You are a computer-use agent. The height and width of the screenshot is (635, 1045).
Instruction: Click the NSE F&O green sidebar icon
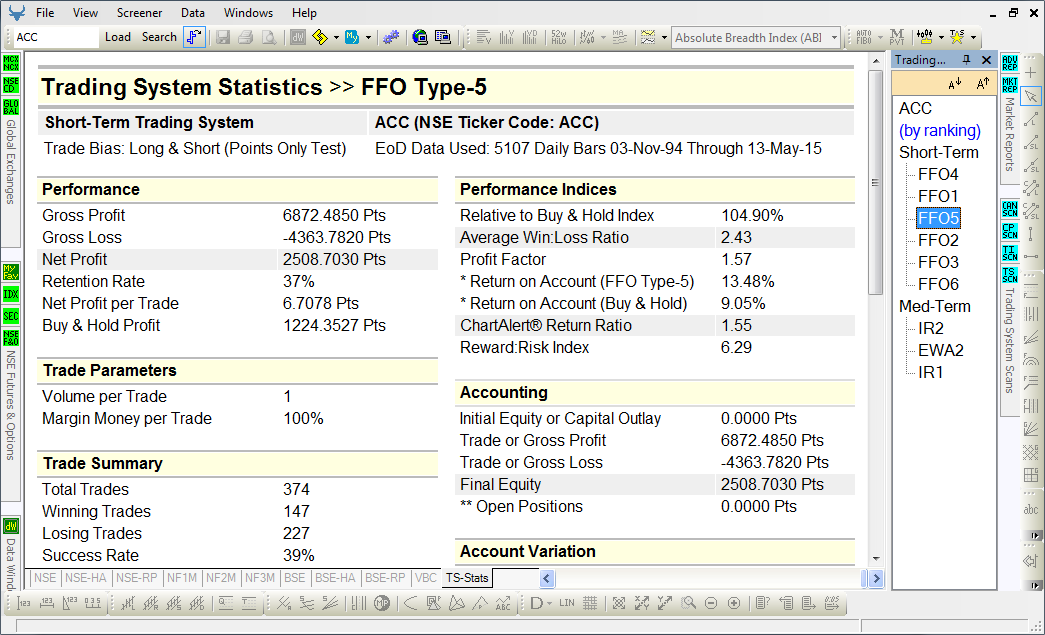(x=11, y=338)
